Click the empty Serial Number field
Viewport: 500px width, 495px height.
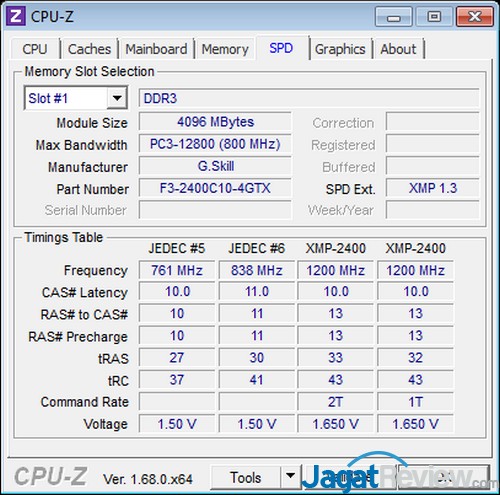(x=215, y=210)
